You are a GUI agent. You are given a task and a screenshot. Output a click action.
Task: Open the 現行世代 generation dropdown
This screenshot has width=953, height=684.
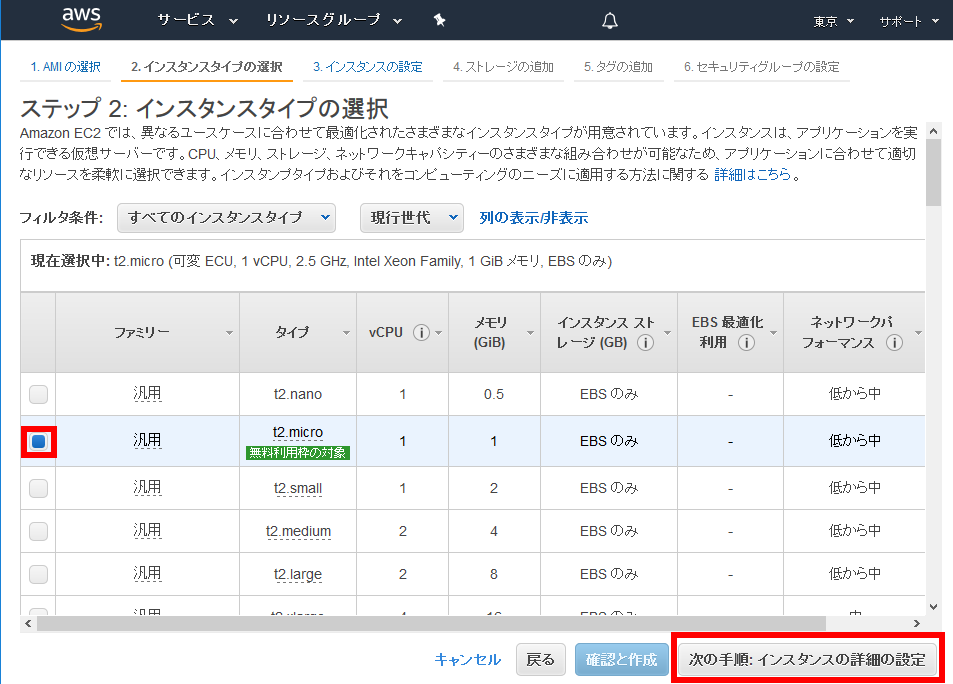click(412, 218)
